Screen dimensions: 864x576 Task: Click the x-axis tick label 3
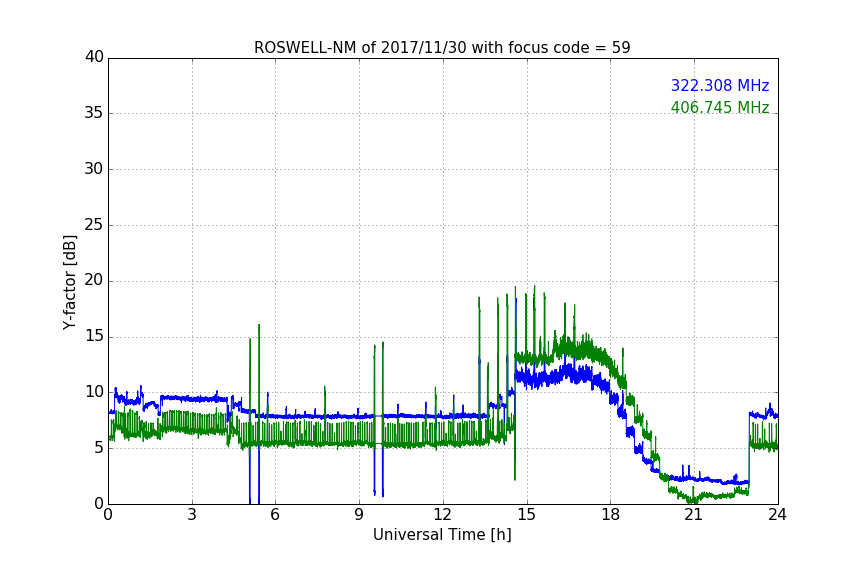pos(192,515)
